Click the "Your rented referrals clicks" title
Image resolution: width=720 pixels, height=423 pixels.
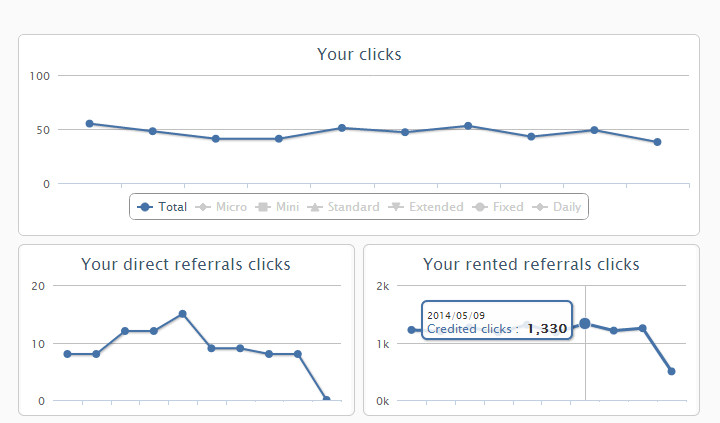click(x=531, y=264)
